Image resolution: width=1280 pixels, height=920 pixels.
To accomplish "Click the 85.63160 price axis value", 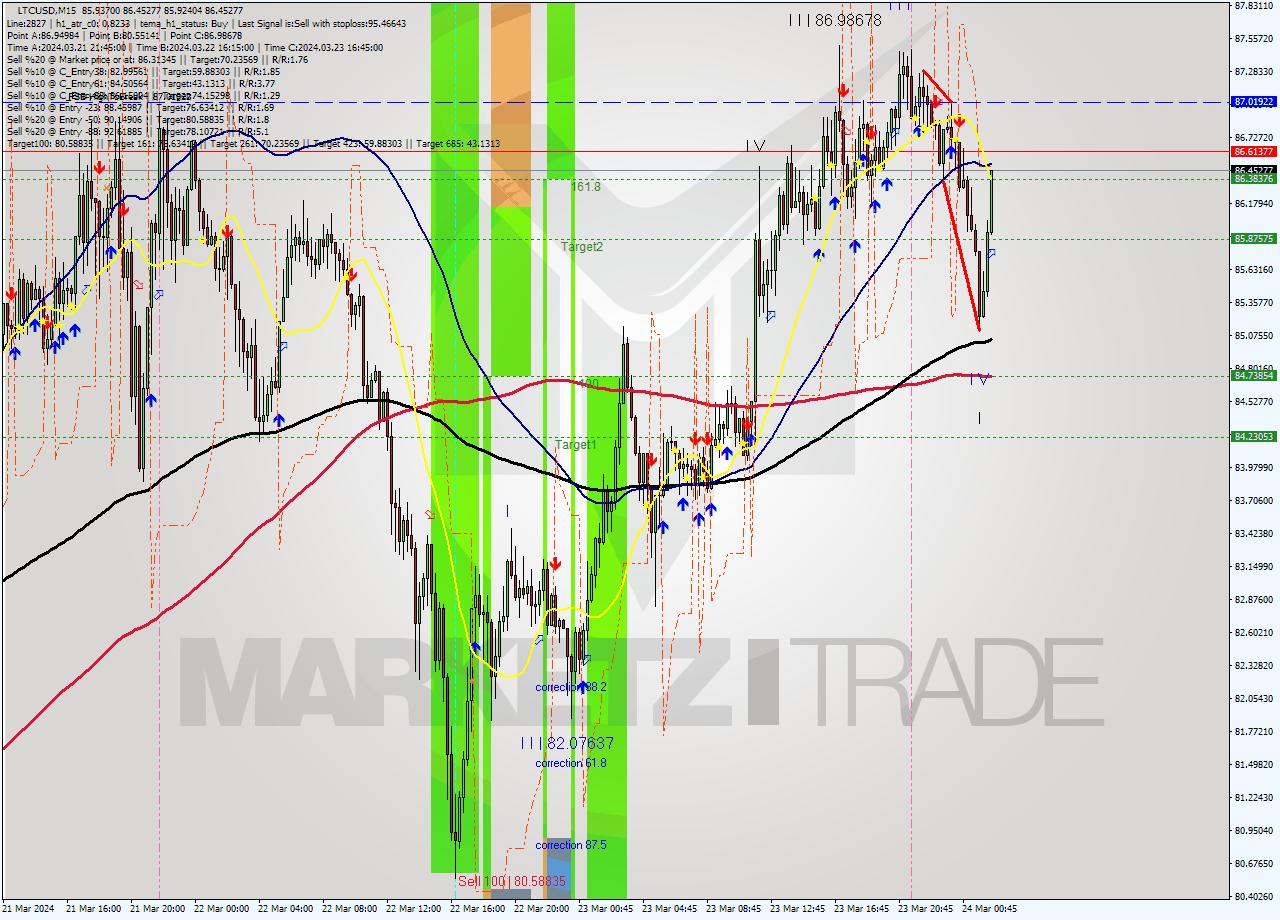I will (x=1254, y=270).
